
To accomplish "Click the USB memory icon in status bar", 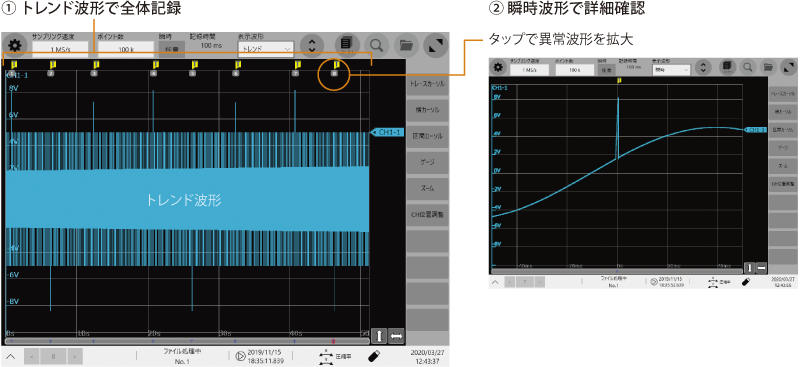I will [x=374, y=356].
